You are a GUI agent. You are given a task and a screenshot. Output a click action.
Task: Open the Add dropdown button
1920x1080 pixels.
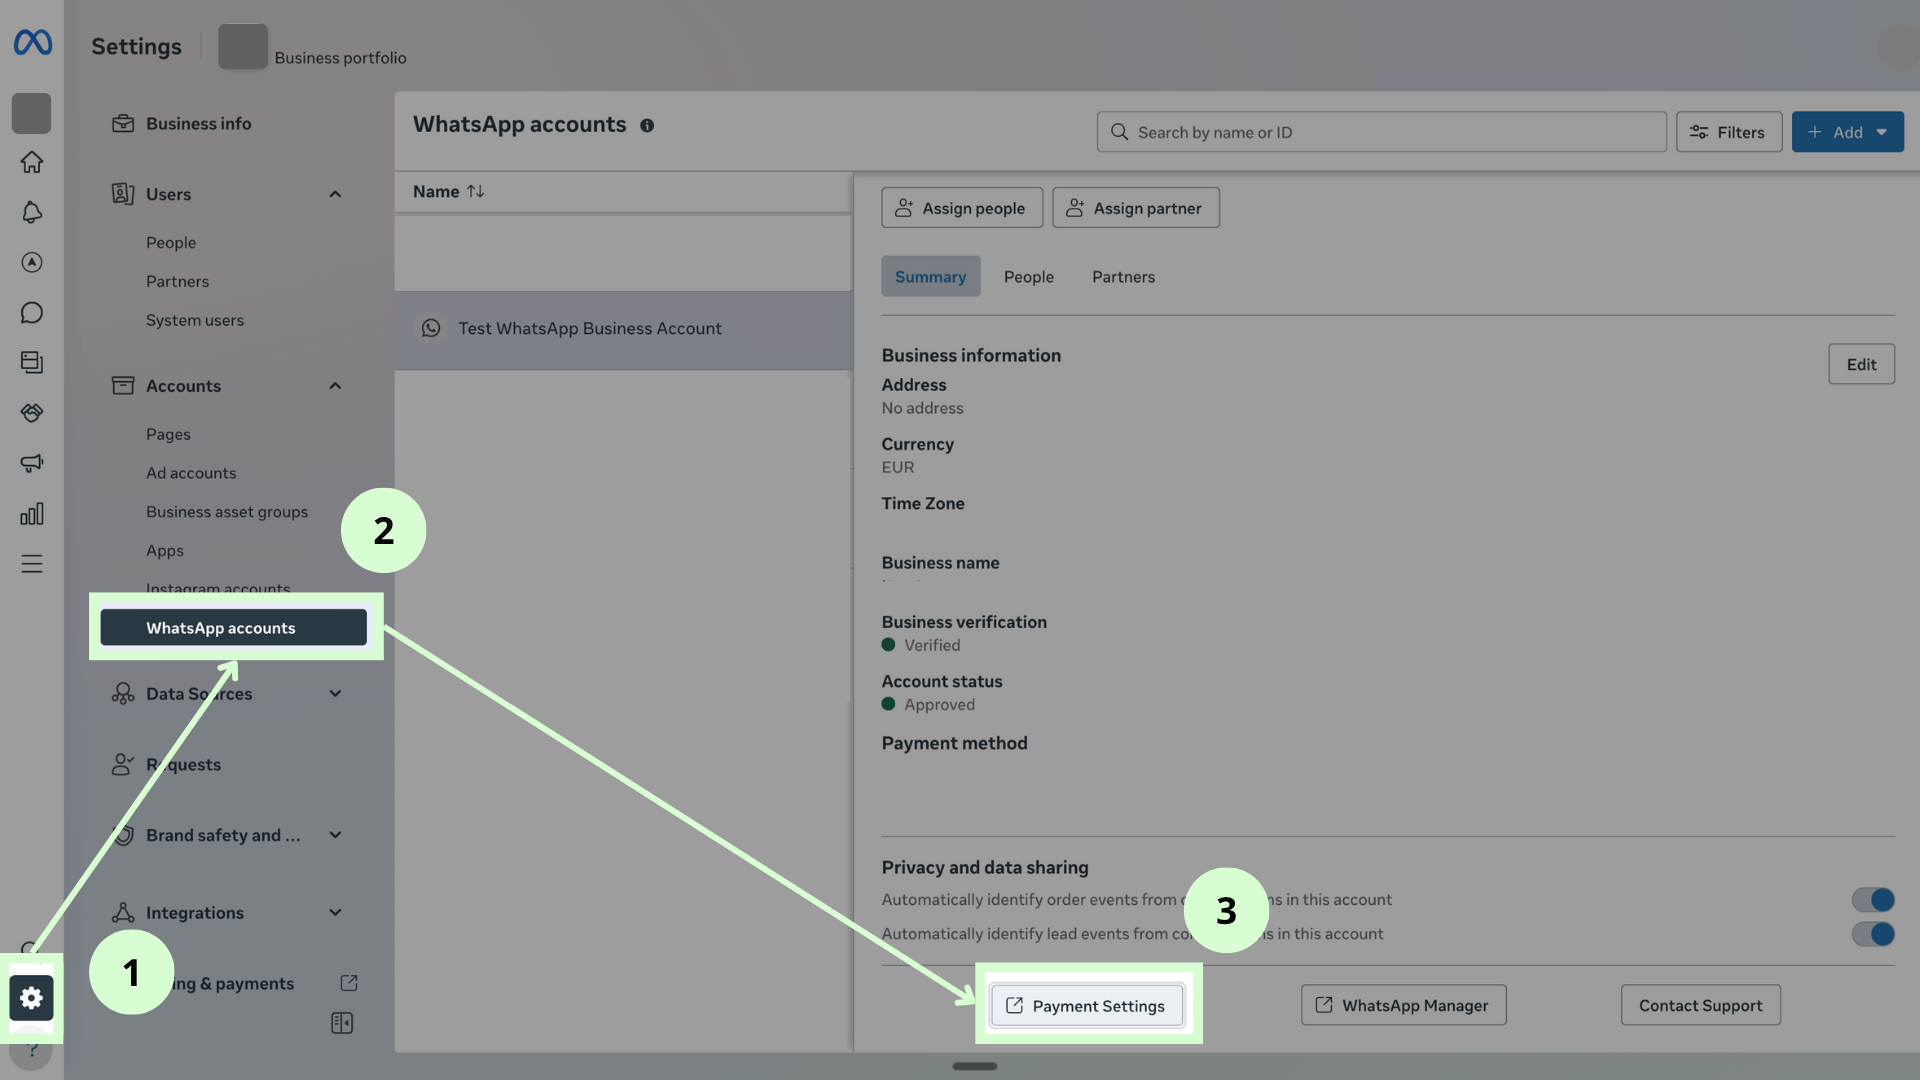(x=1847, y=132)
